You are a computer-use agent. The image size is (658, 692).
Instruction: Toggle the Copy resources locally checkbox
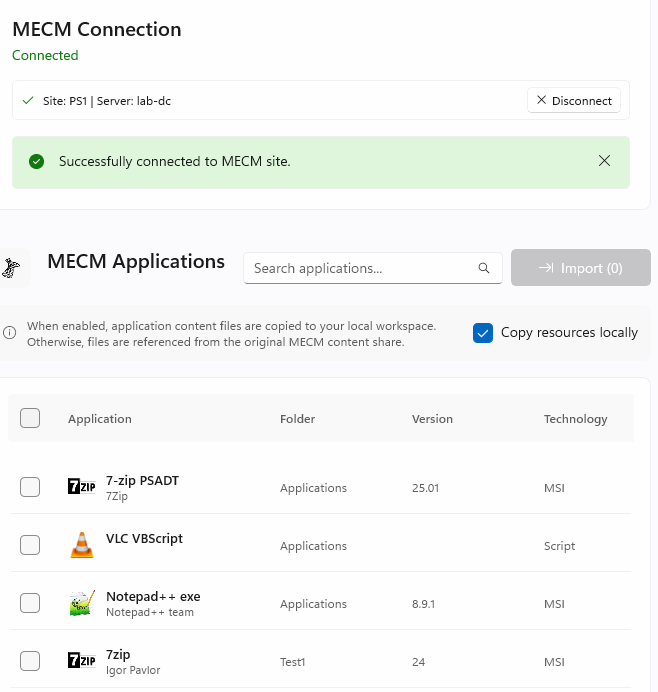coord(483,333)
